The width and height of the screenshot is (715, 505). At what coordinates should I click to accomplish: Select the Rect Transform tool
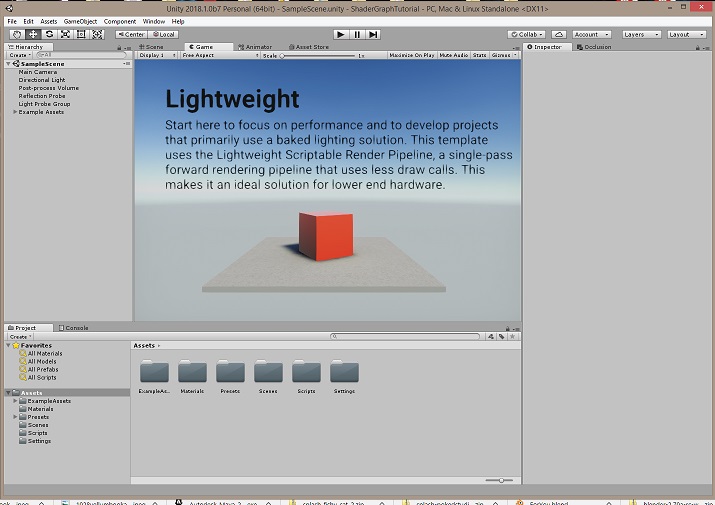(x=81, y=34)
